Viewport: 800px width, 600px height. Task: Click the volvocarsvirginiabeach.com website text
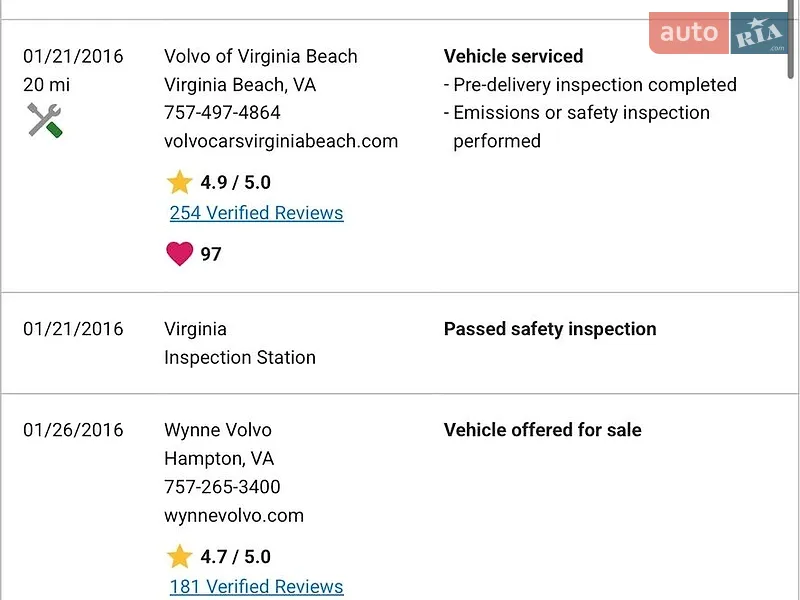pyautogui.click(x=281, y=141)
